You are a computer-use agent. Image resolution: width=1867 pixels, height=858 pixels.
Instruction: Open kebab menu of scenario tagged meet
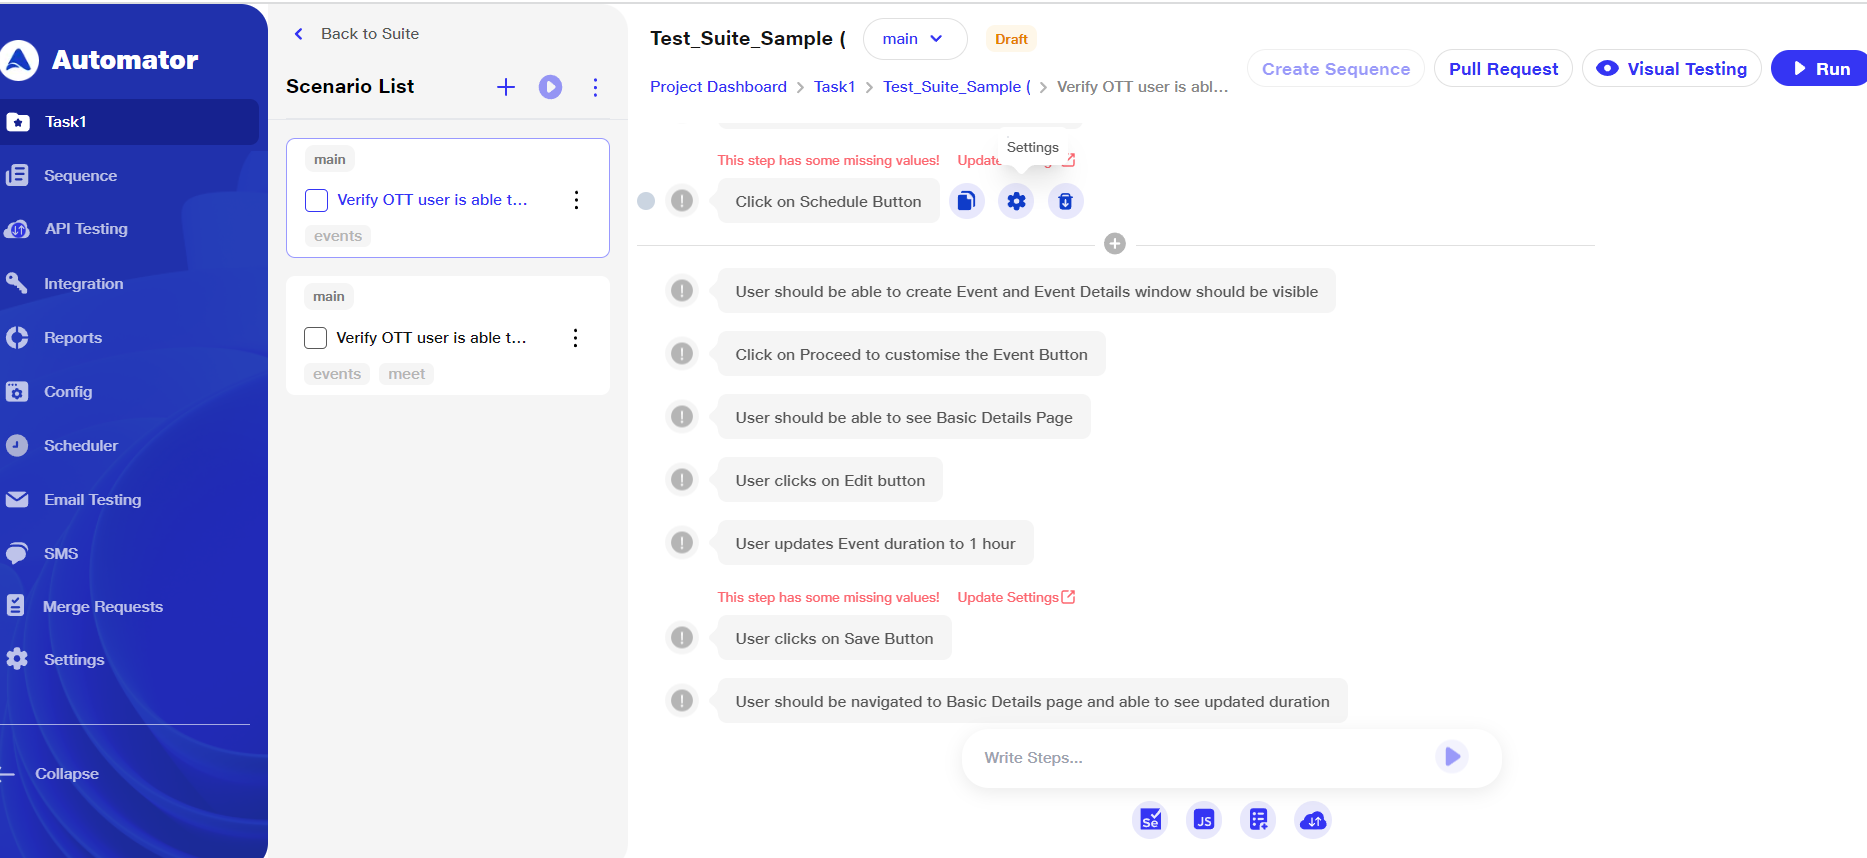[x=575, y=338]
